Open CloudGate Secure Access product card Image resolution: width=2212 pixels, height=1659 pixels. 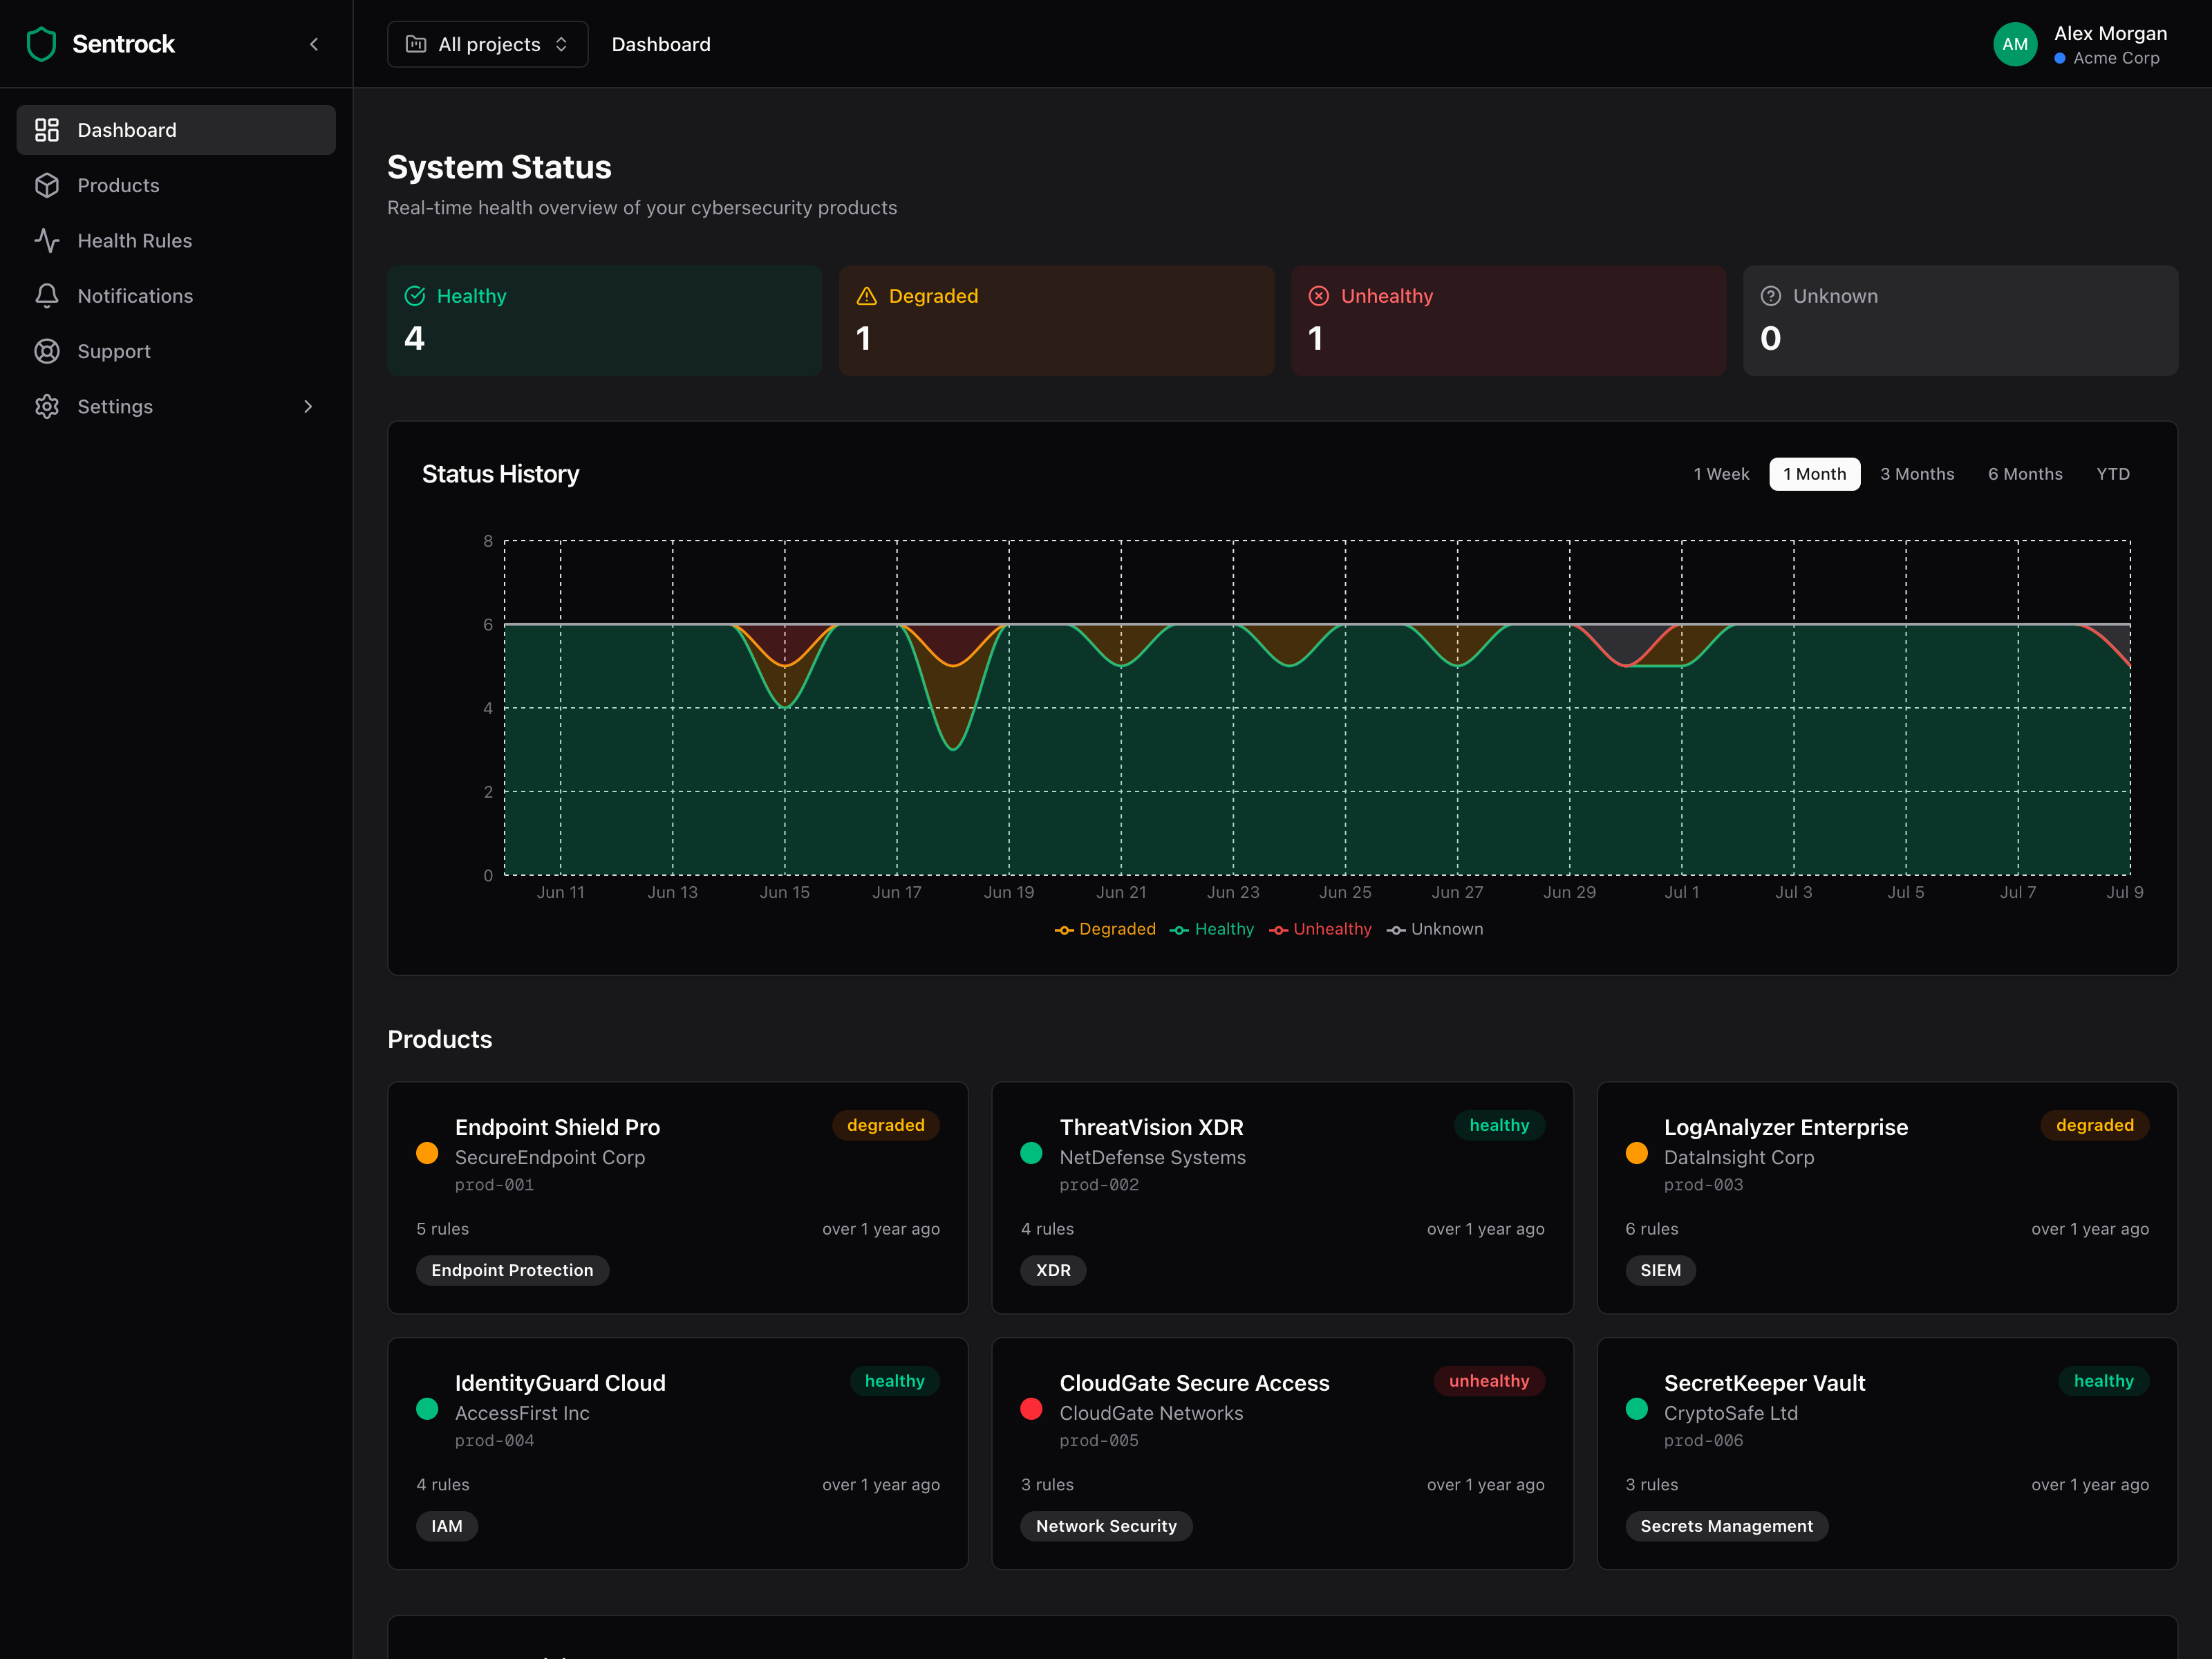pyautogui.click(x=1282, y=1453)
